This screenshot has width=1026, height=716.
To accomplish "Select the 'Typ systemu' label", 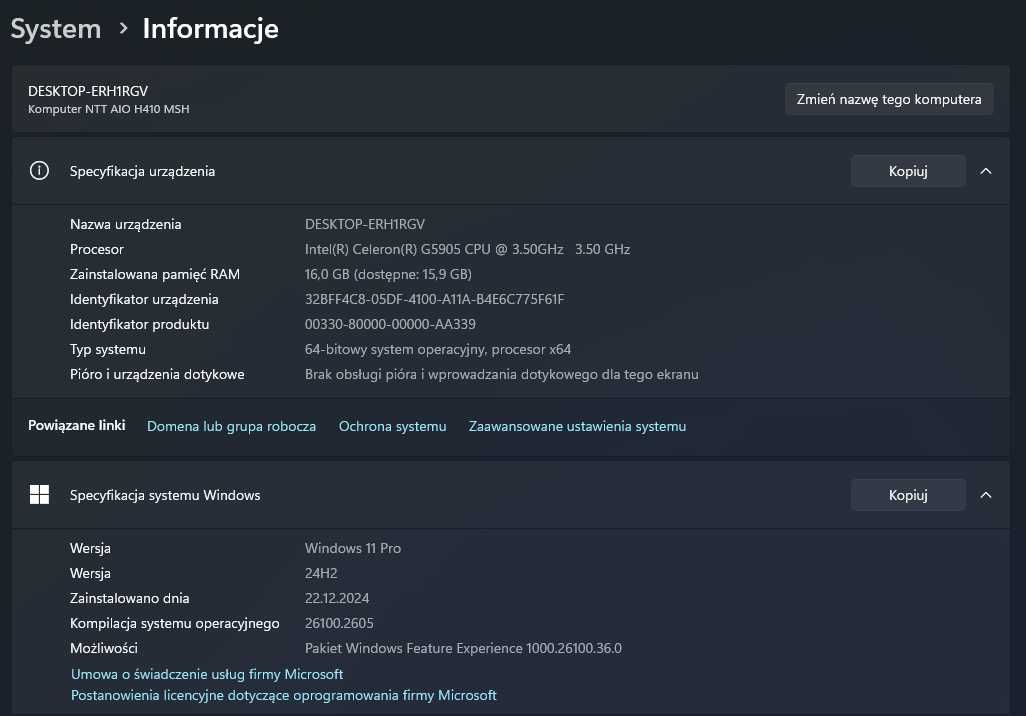I will [x=108, y=349].
